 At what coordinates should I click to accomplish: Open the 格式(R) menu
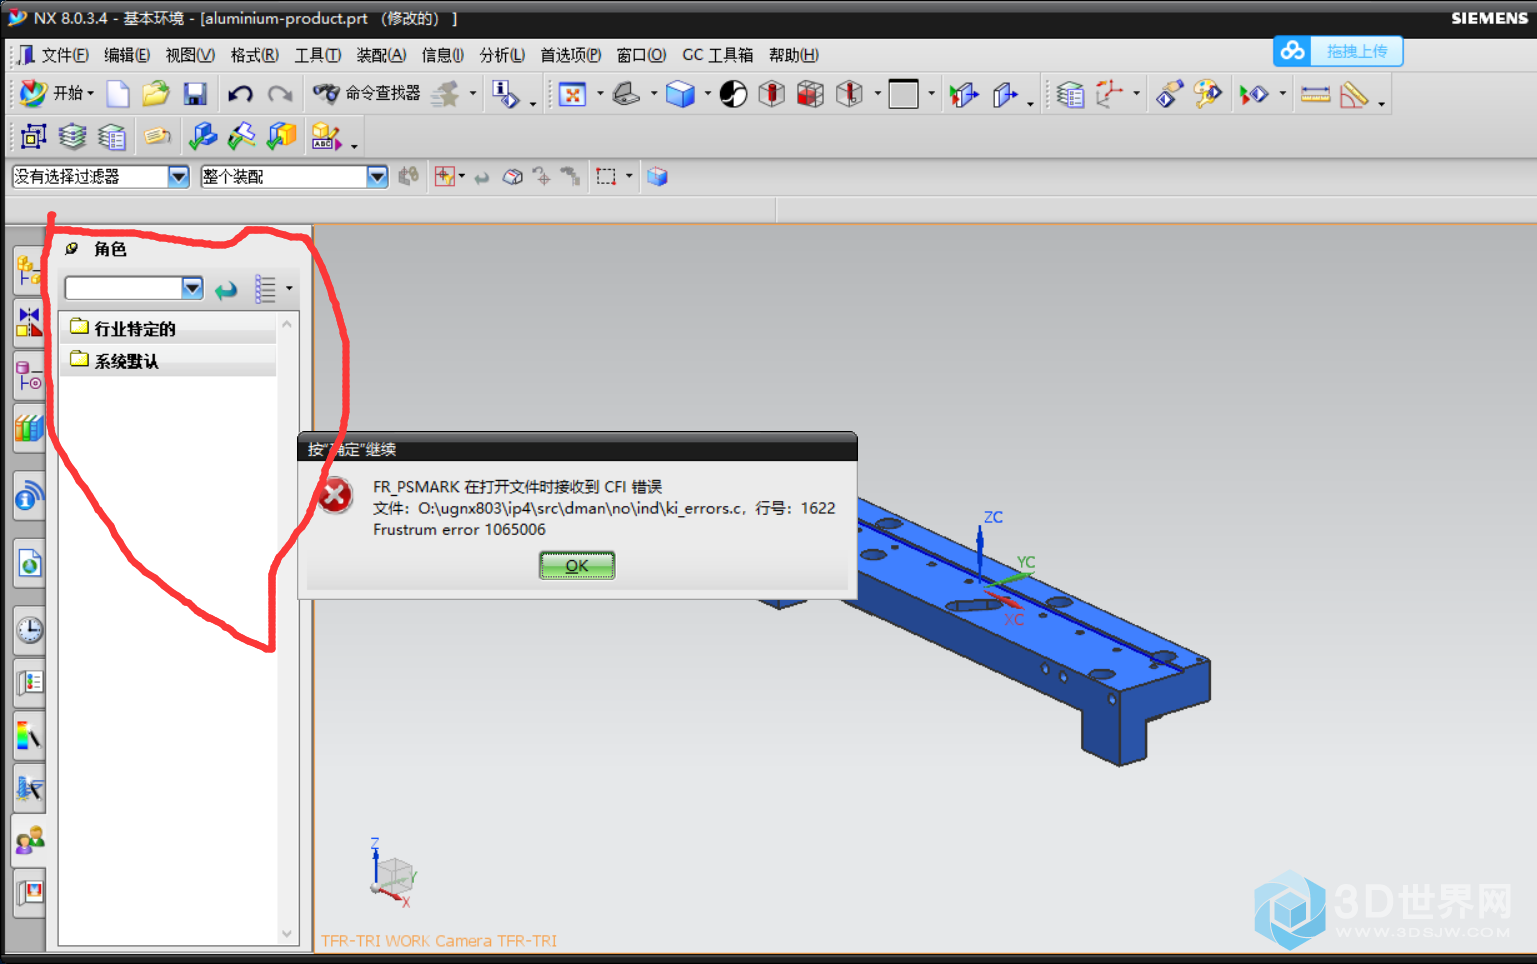pyautogui.click(x=254, y=55)
